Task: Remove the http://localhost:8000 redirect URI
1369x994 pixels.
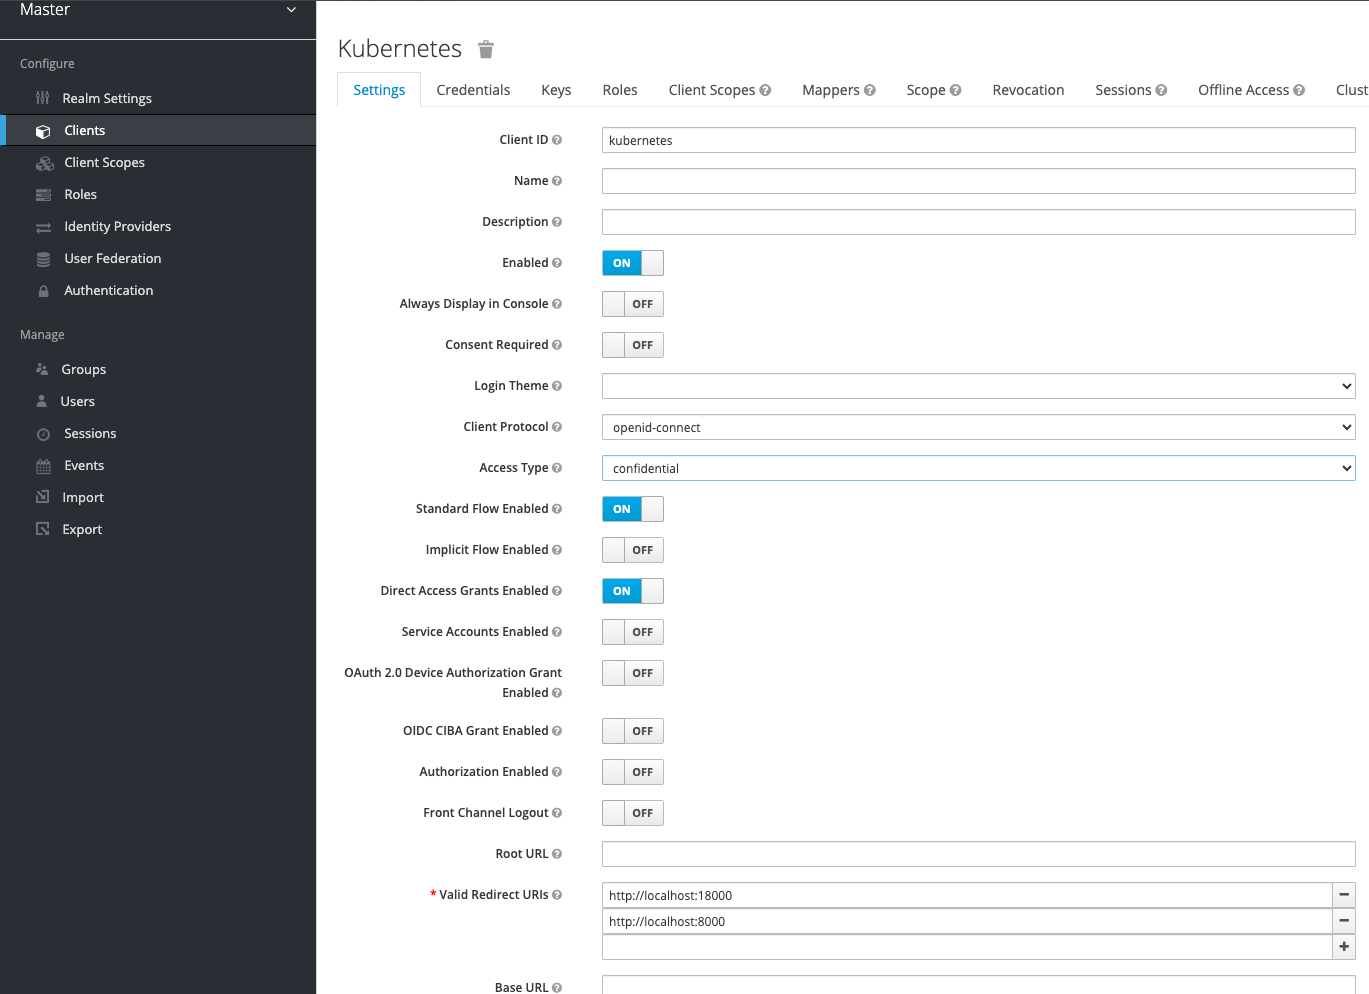Action: click(1344, 921)
